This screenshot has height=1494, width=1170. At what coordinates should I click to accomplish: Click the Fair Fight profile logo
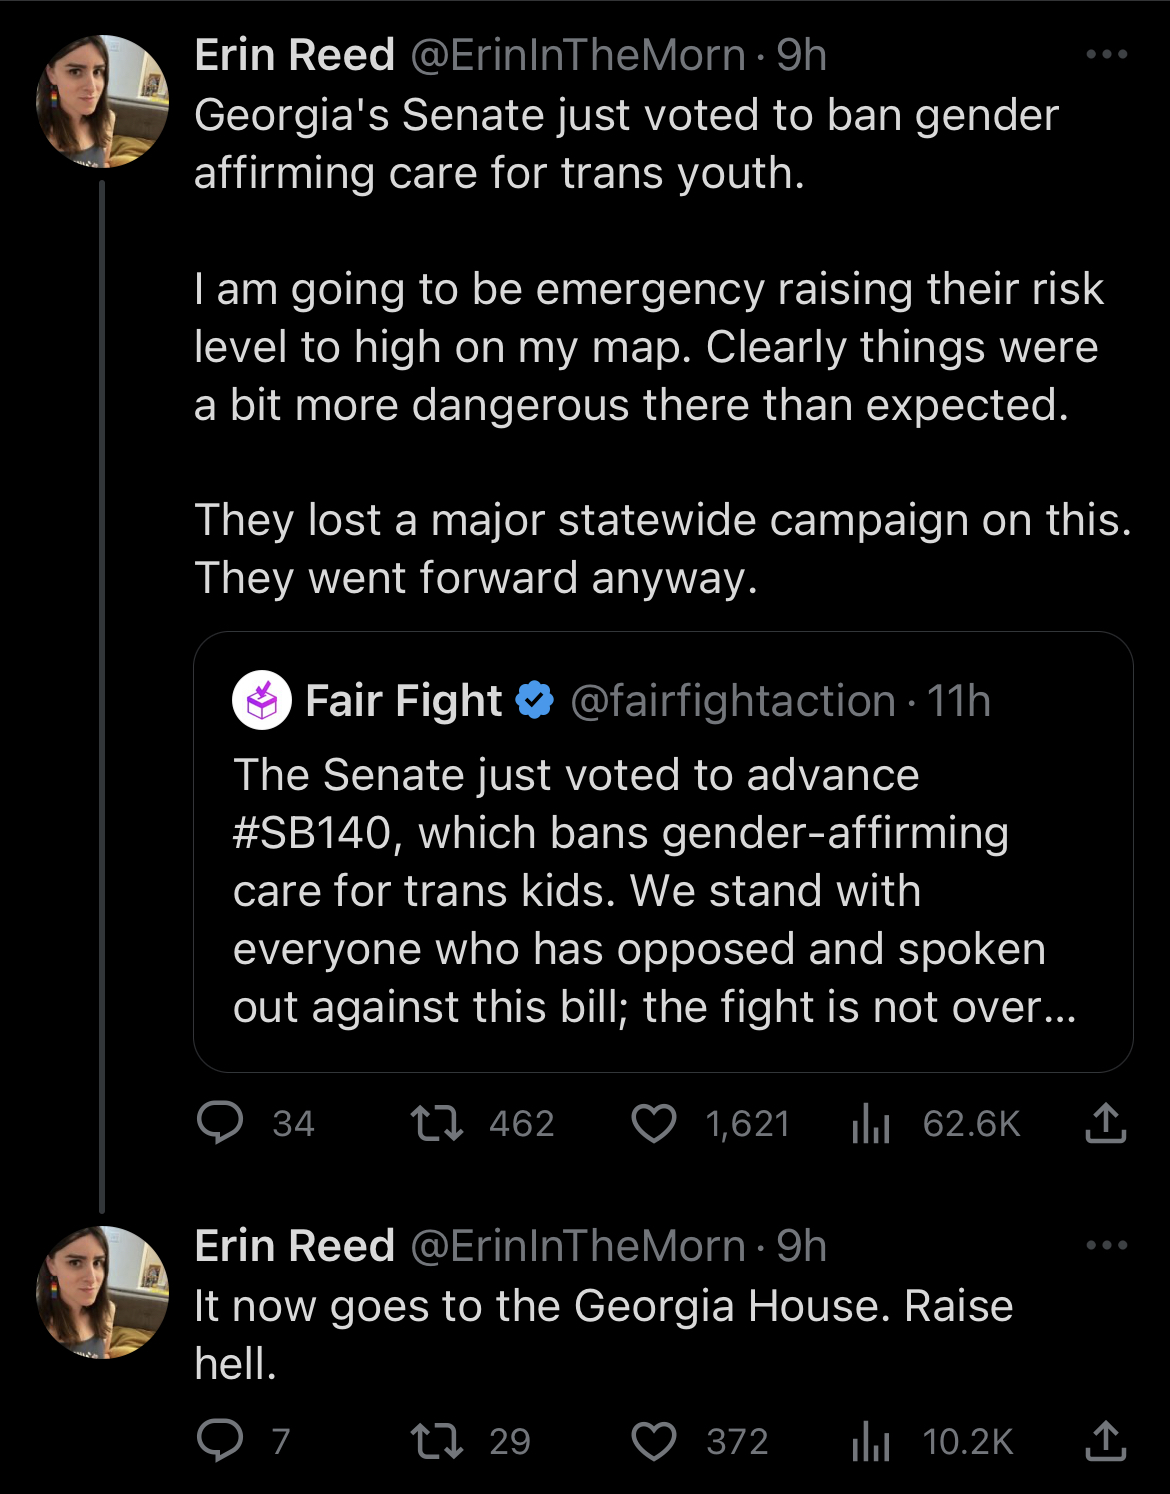(x=262, y=701)
